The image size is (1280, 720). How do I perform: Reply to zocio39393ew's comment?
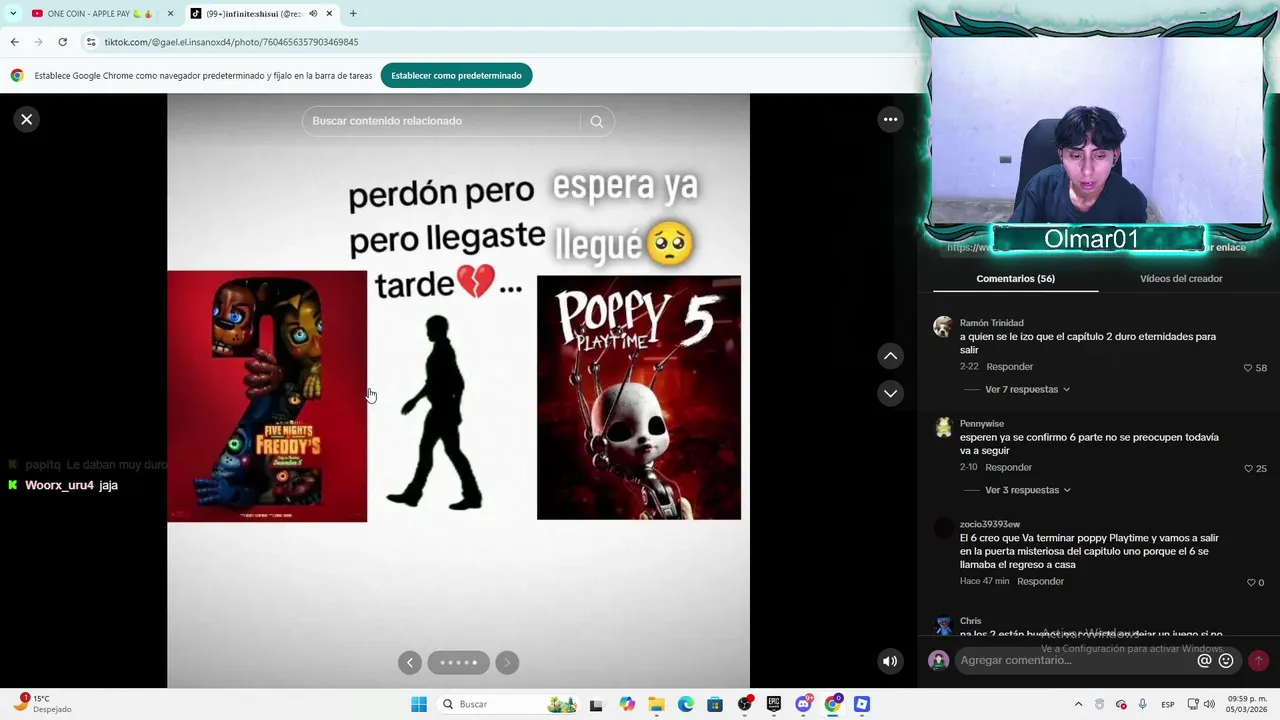click(1040, 582)
